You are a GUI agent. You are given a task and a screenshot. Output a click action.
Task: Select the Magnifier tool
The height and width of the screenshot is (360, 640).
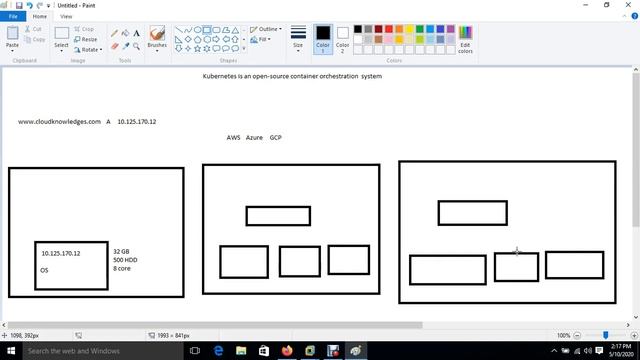[x=136, y=47]
